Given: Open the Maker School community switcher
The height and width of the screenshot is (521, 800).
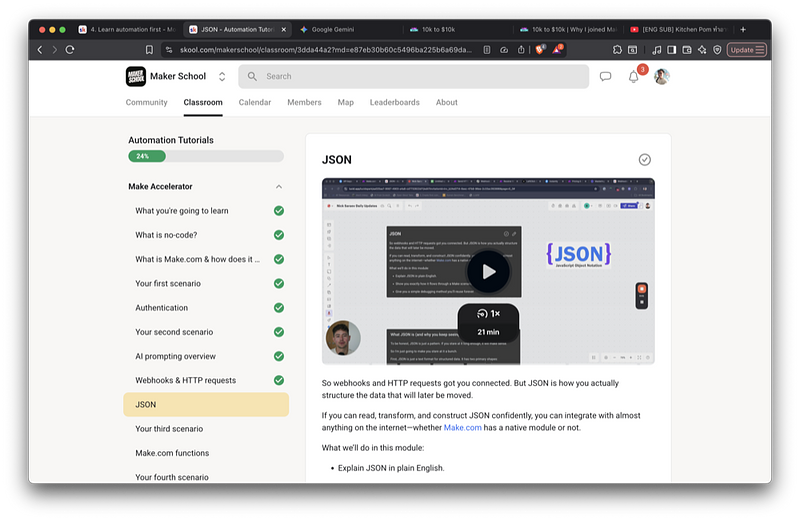Looking at the screenshot, I should pos(222,76).
